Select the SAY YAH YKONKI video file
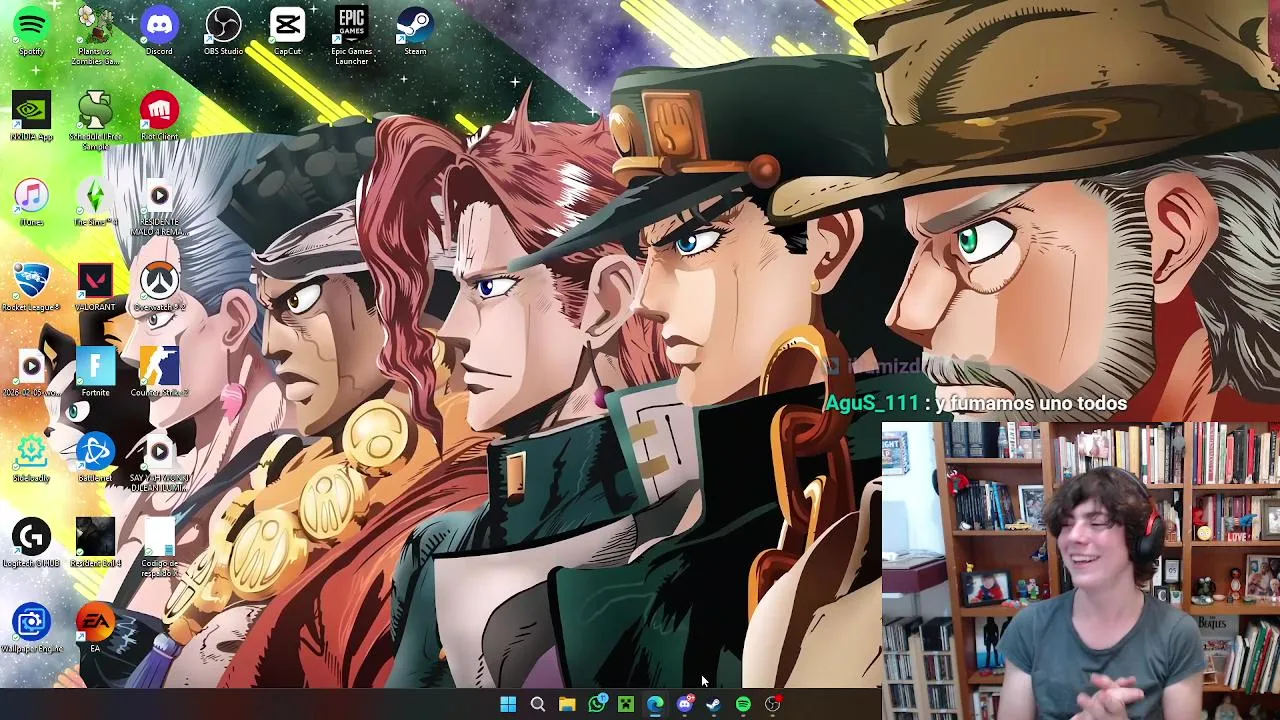 coord(159,463)
